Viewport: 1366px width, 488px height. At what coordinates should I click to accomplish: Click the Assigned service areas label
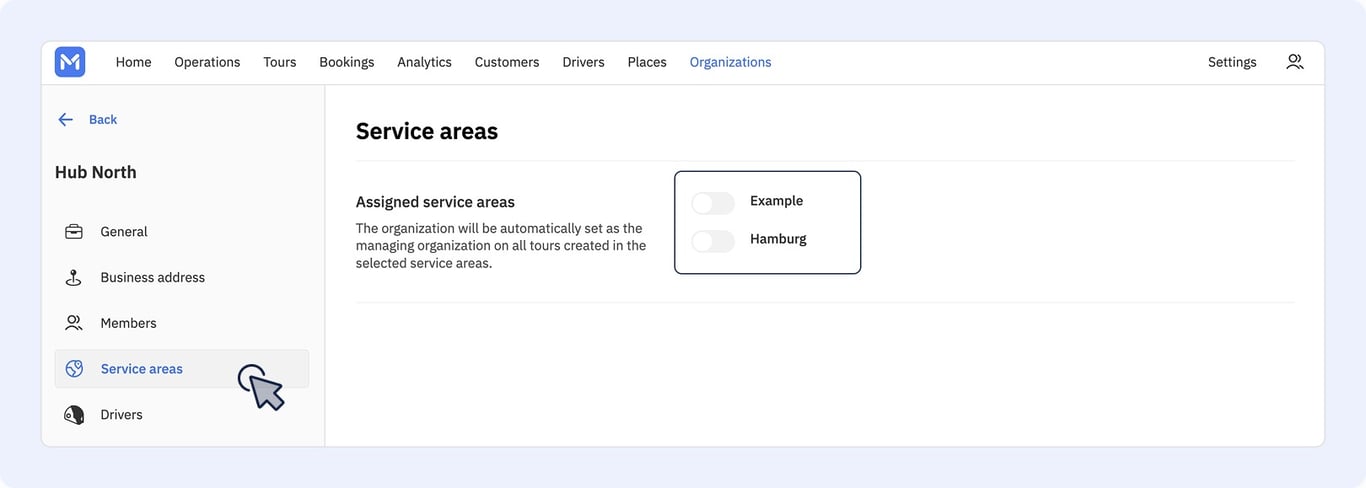(x=435, y=202)
